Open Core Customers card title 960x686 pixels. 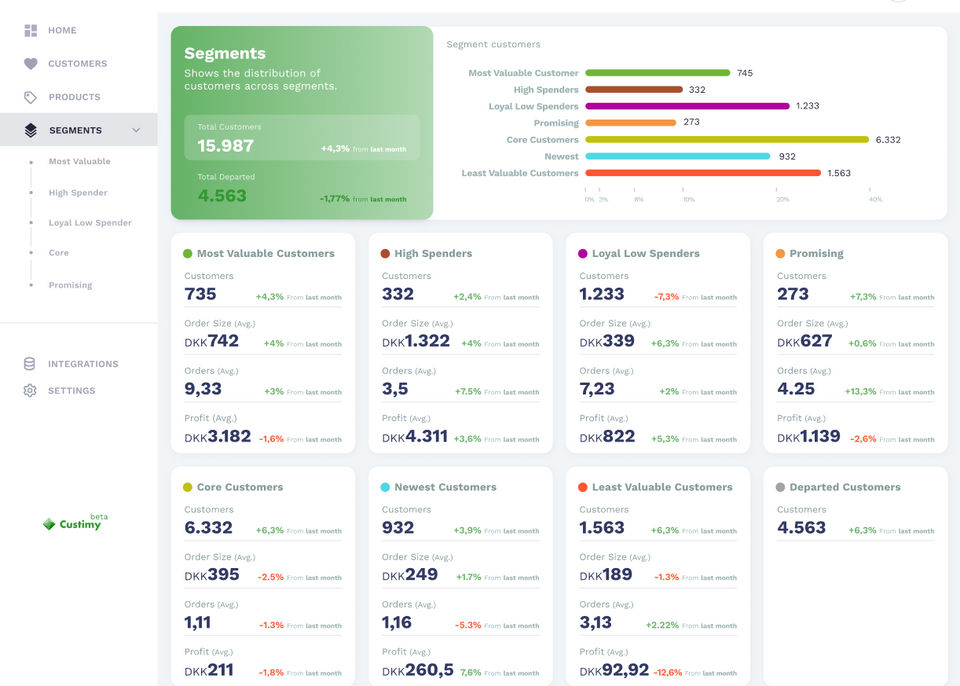[x=240, y=487]
